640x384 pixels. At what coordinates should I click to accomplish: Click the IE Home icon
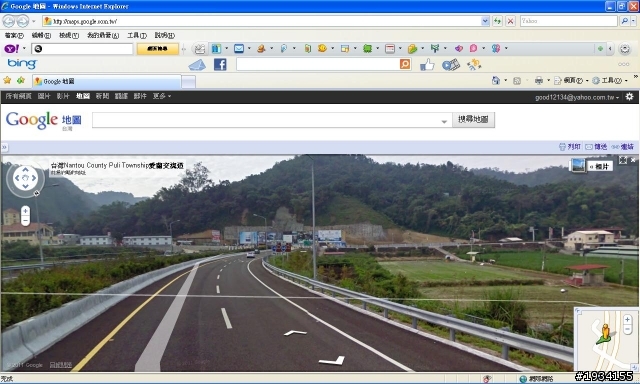pyautogui.click(x=496, y=80)
